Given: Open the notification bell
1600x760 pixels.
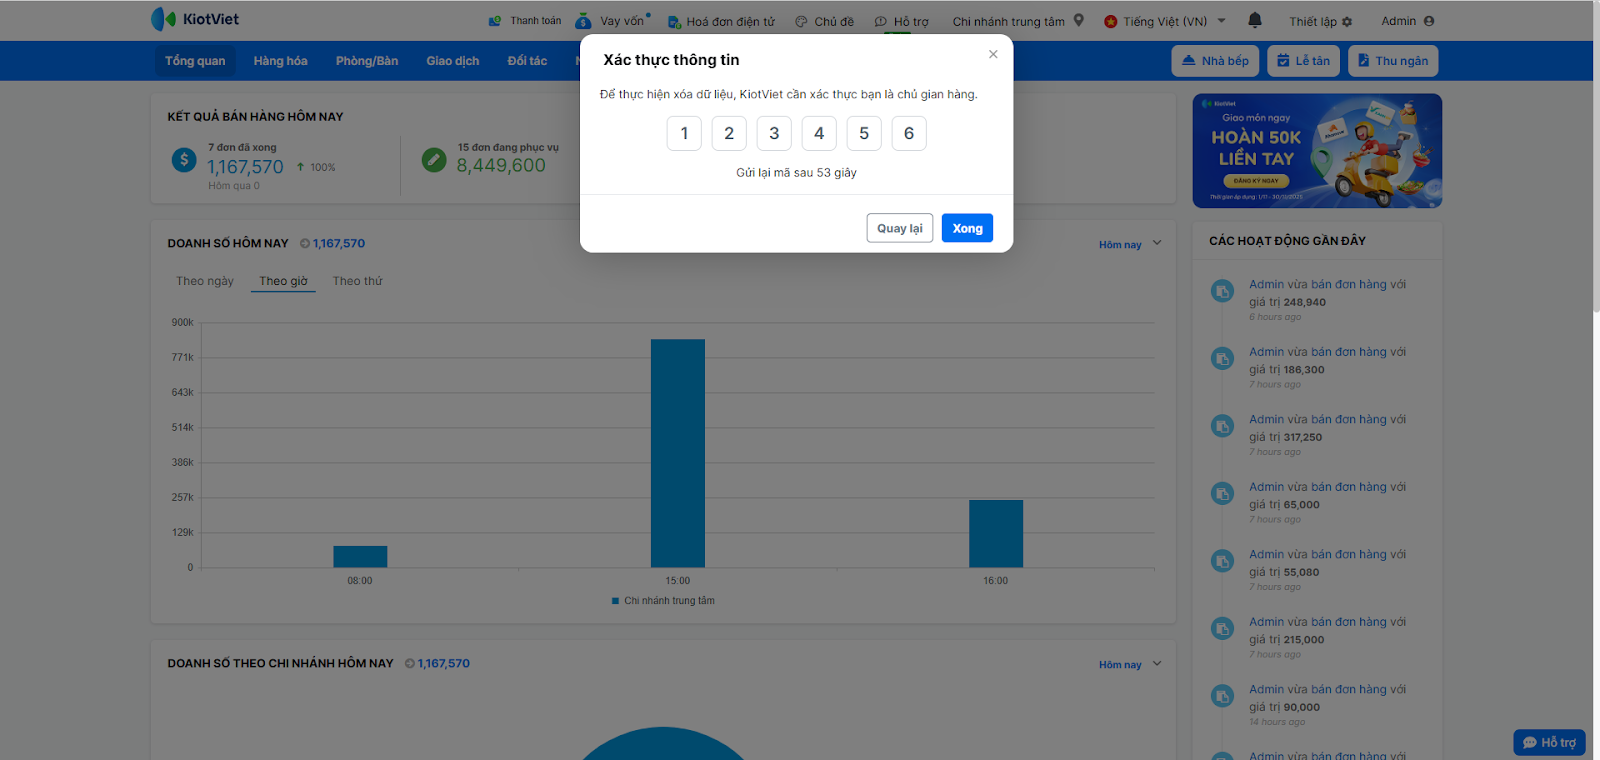Looking at the screenshot, I should tap(1255, 20).
